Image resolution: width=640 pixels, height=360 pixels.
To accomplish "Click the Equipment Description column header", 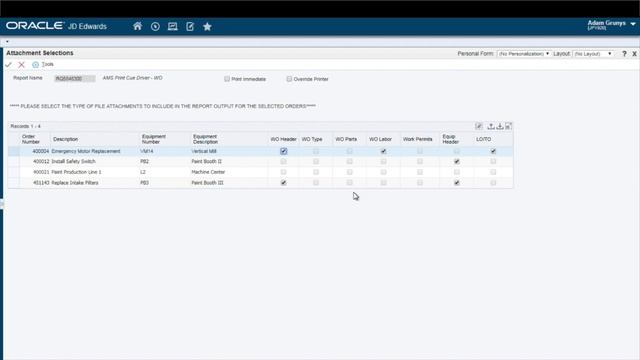I will pos(205,139).
